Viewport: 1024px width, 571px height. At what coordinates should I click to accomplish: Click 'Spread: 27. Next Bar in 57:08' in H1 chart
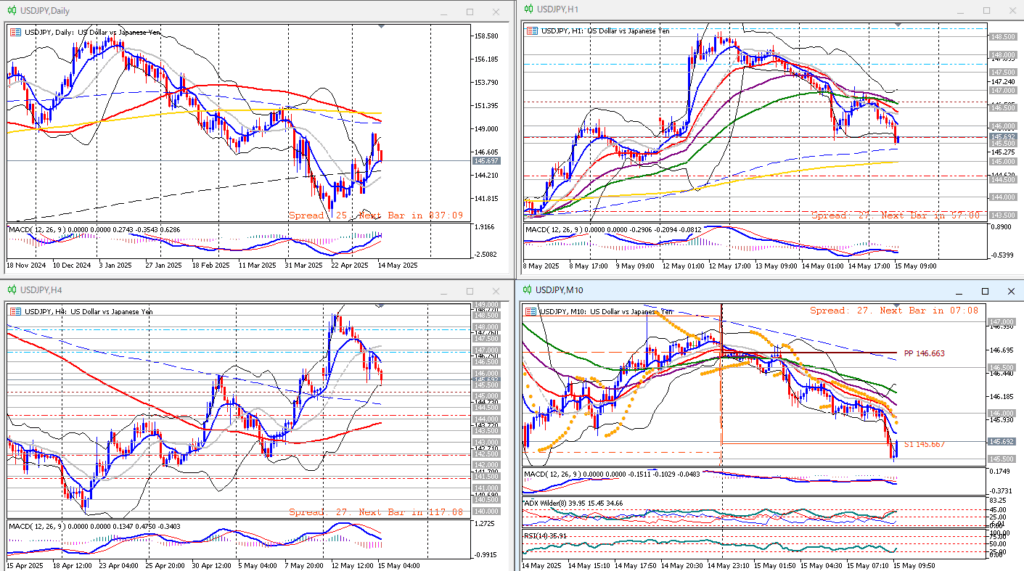coord(896,215)
